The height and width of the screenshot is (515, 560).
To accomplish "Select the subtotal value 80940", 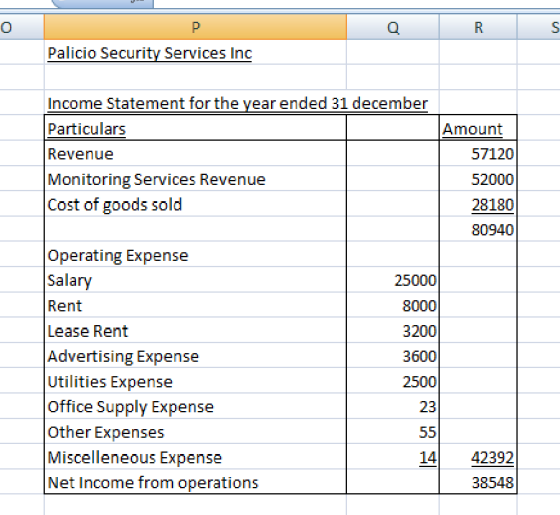I will point(478,229).
